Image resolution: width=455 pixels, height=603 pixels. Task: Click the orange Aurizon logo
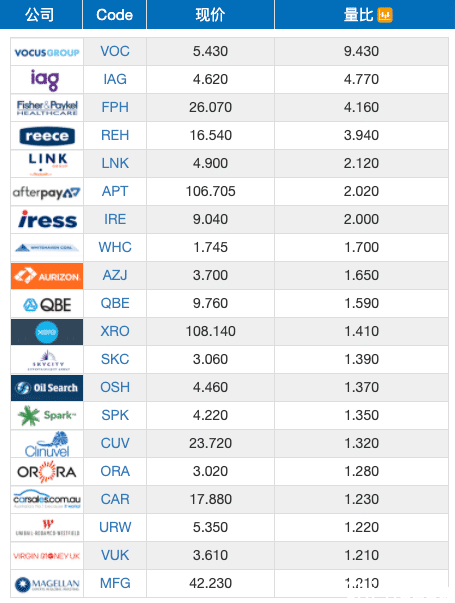tap(47, 276)
